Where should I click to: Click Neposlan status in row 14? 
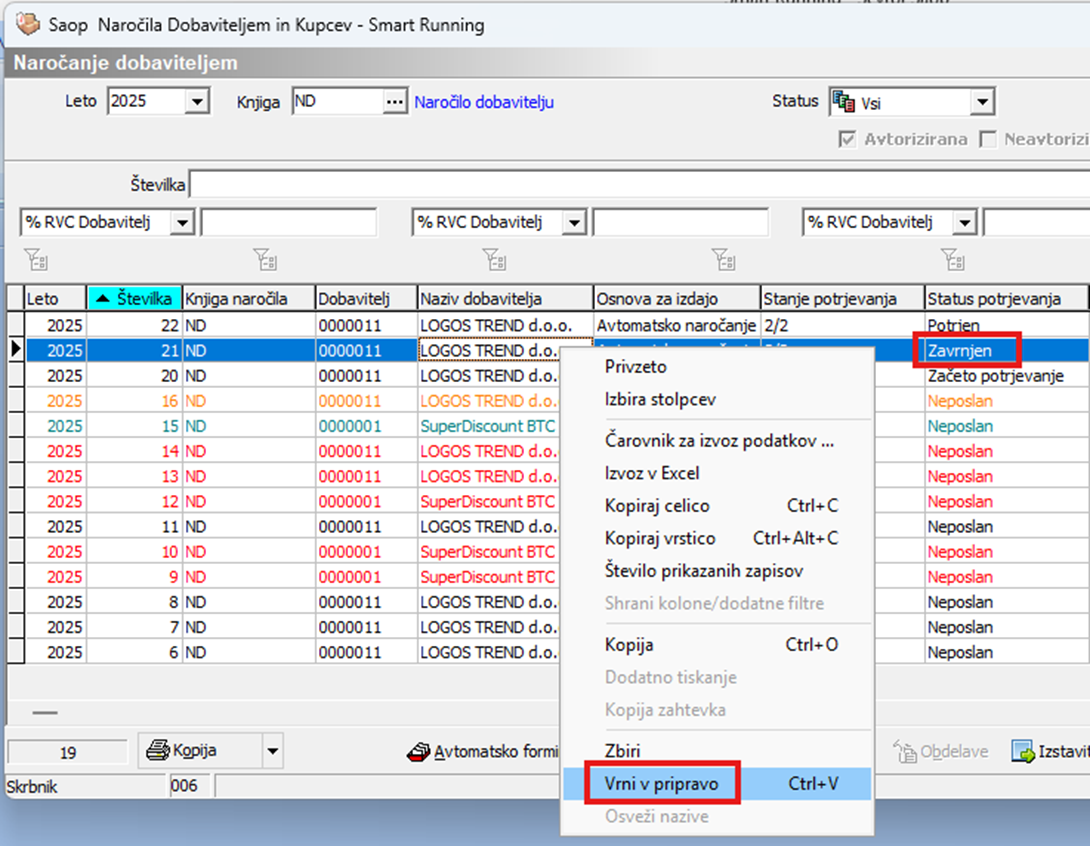click(959, 452)
